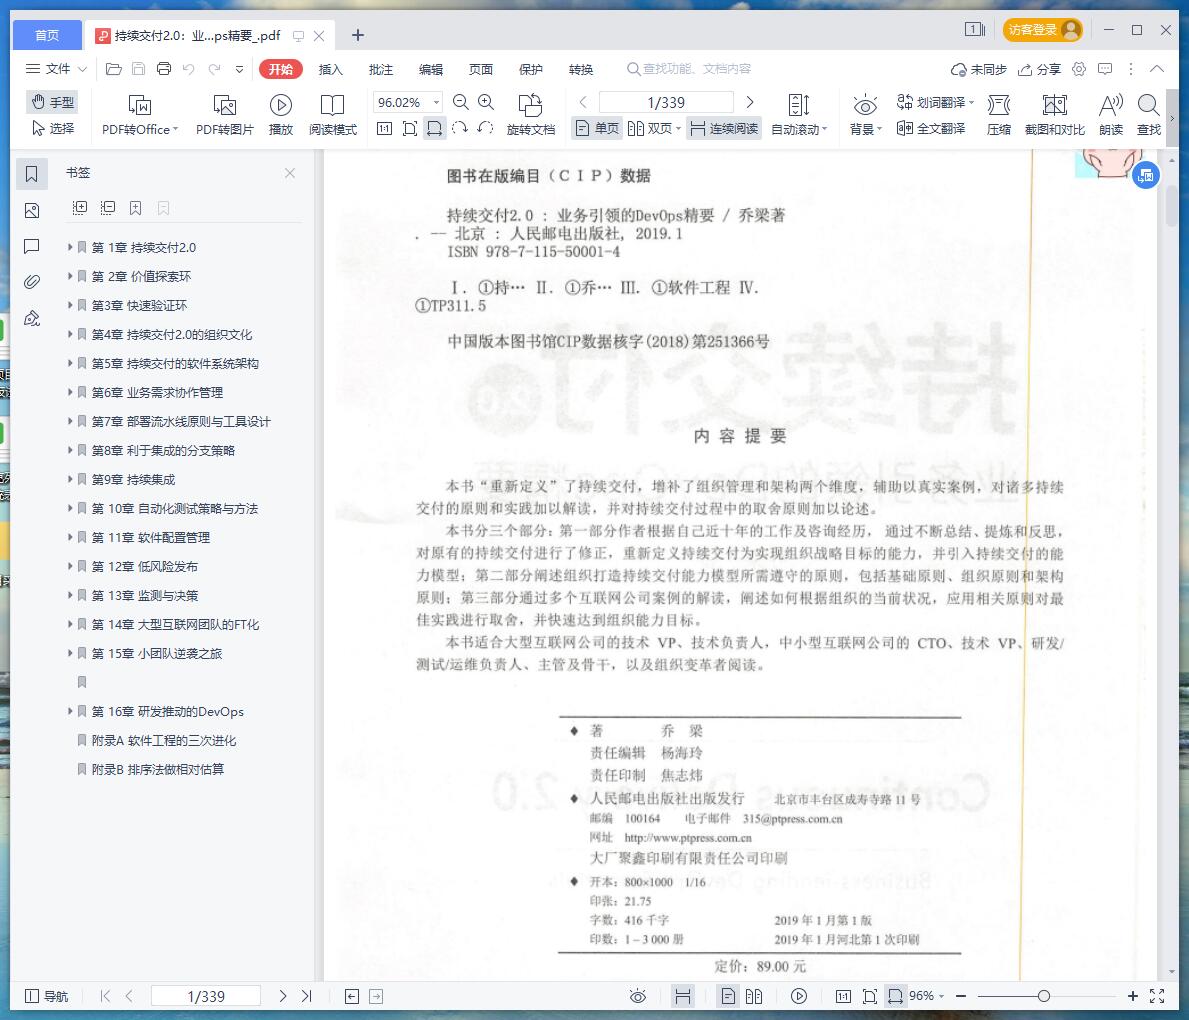
Task: Click 全文翻译 full text translation
Action: [930, 128]
